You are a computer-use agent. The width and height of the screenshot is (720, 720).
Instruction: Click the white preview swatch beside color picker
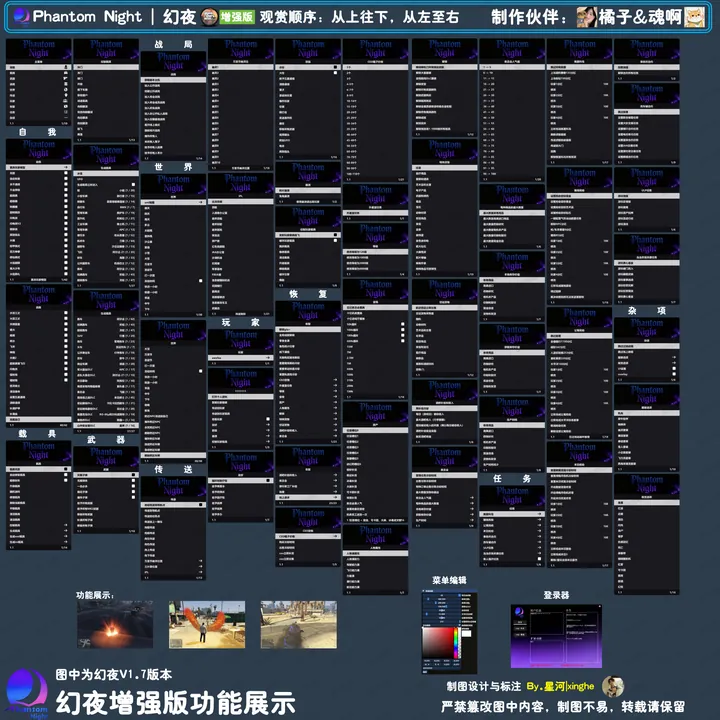[x=467, y=634]
